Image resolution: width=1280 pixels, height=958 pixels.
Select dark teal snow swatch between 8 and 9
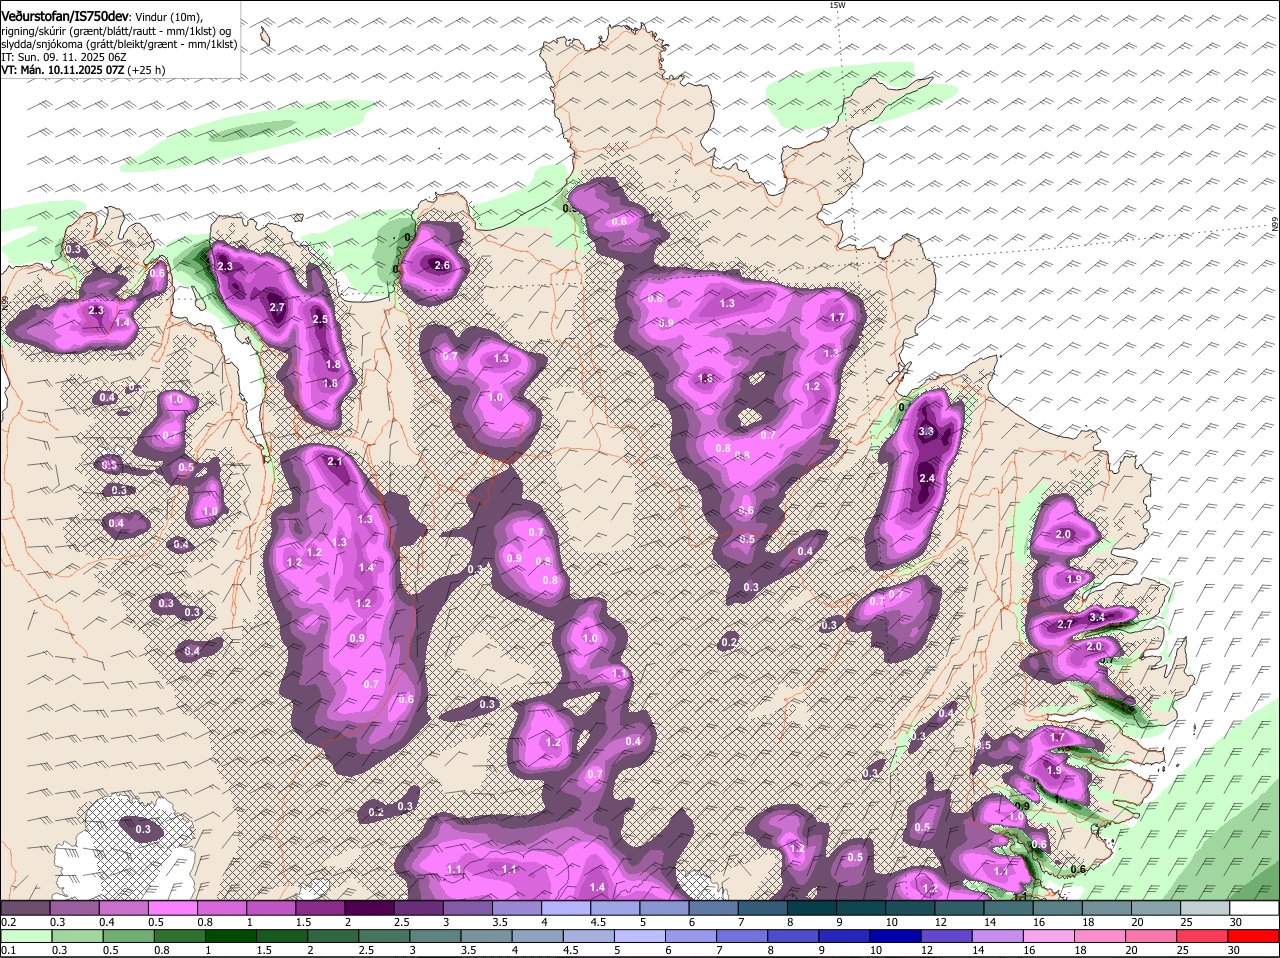tap(812, 908)
